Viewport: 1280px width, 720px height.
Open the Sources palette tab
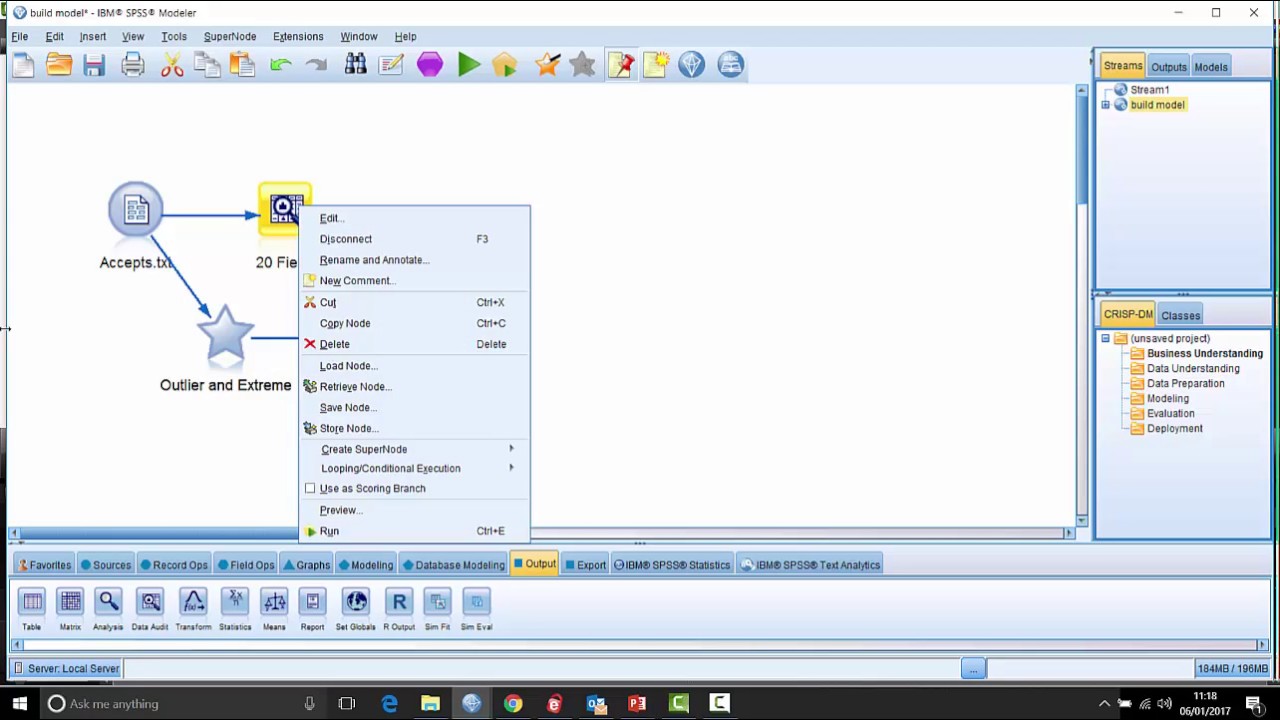[105, 565]
